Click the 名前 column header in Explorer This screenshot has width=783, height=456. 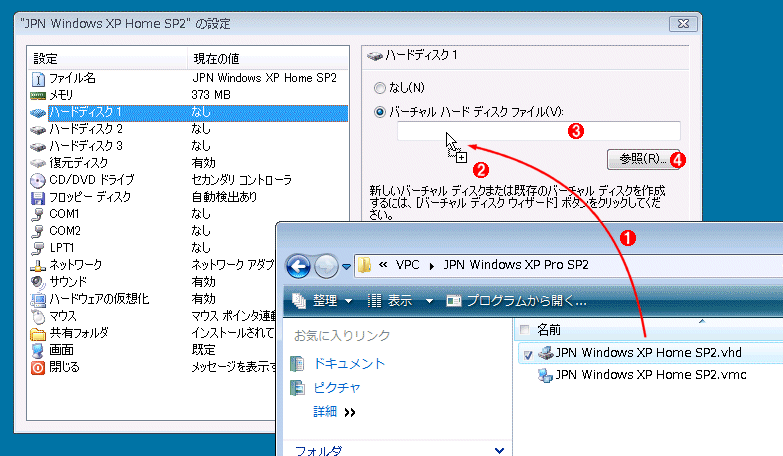point(549,330)
